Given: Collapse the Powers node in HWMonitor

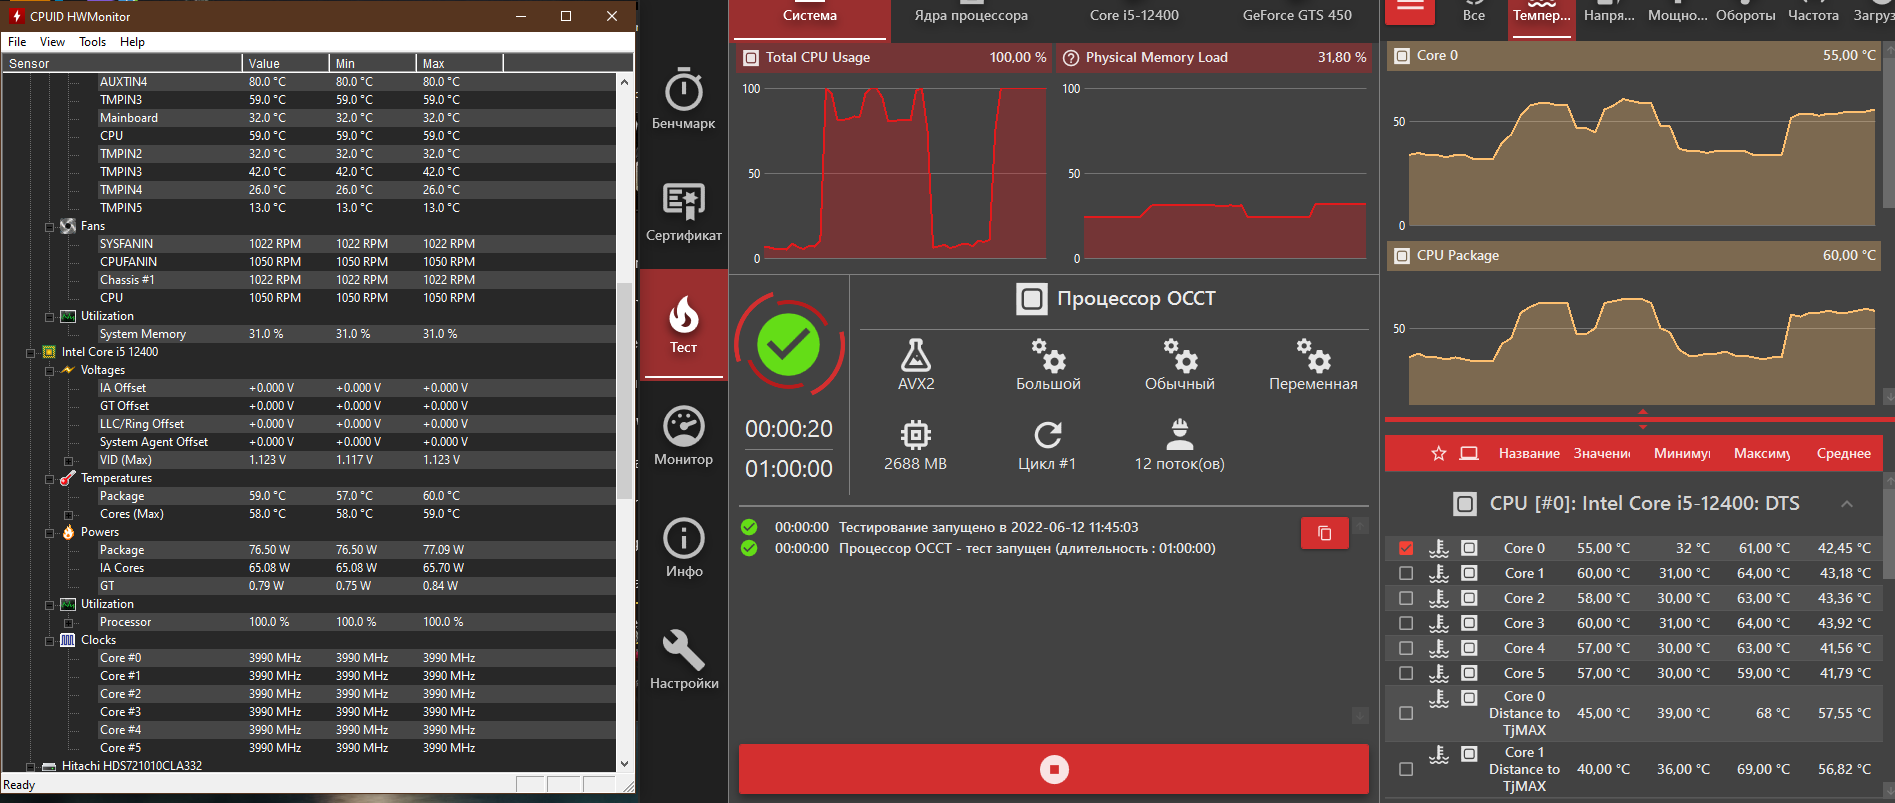Looking at the screenshot, I should point(50,533).
